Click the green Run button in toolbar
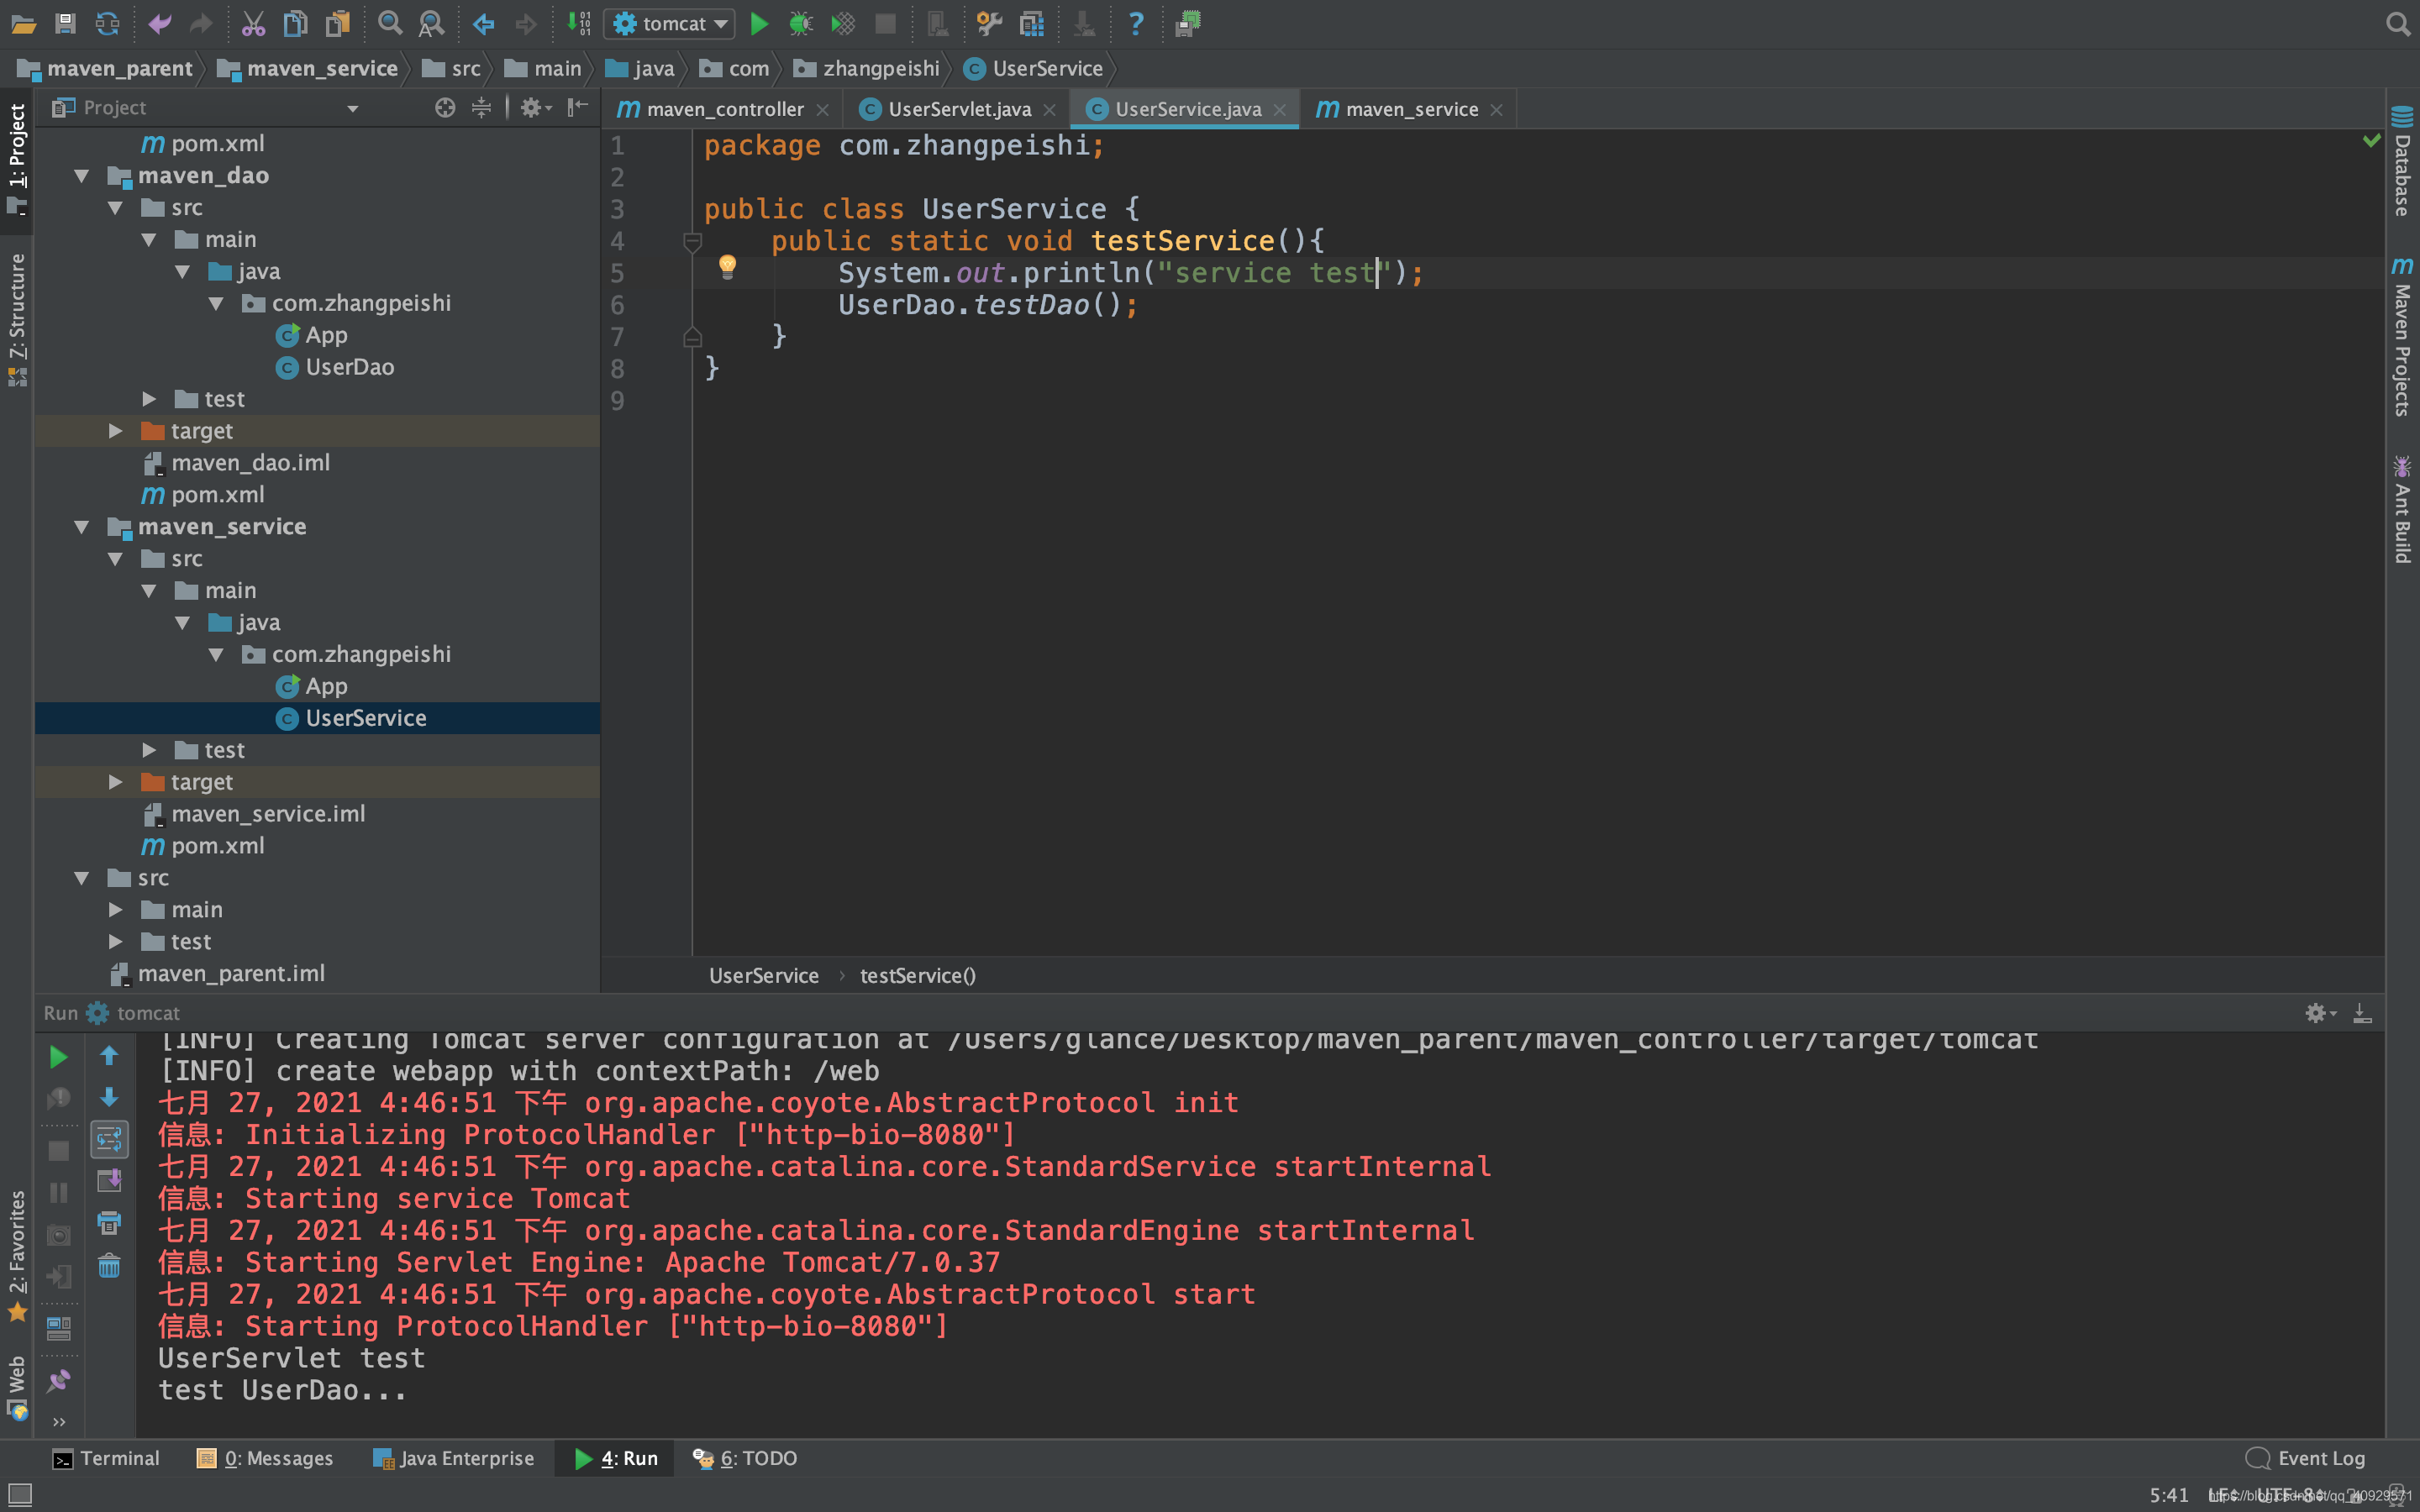The height and width of the screenshot is (1512, 2420). tap(759, 23)
